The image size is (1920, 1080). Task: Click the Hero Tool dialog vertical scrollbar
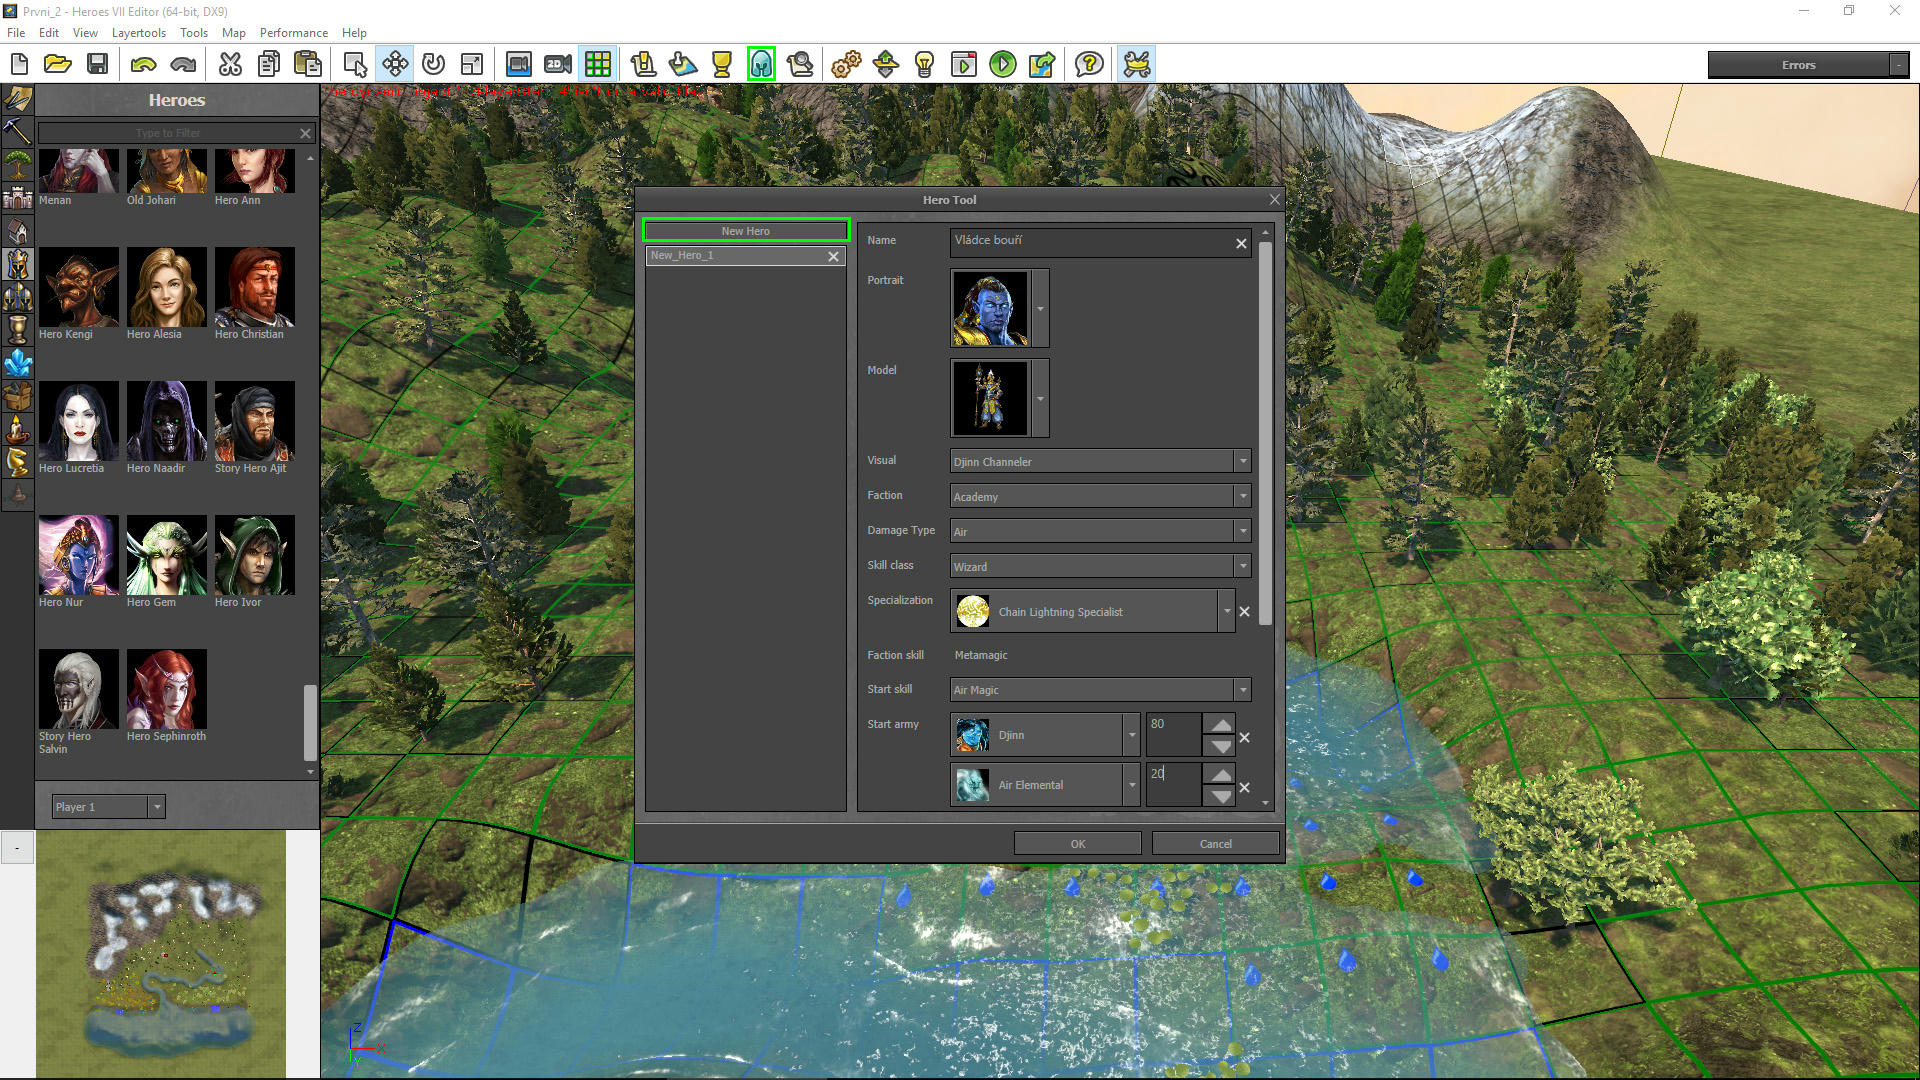click(1265, 432)
